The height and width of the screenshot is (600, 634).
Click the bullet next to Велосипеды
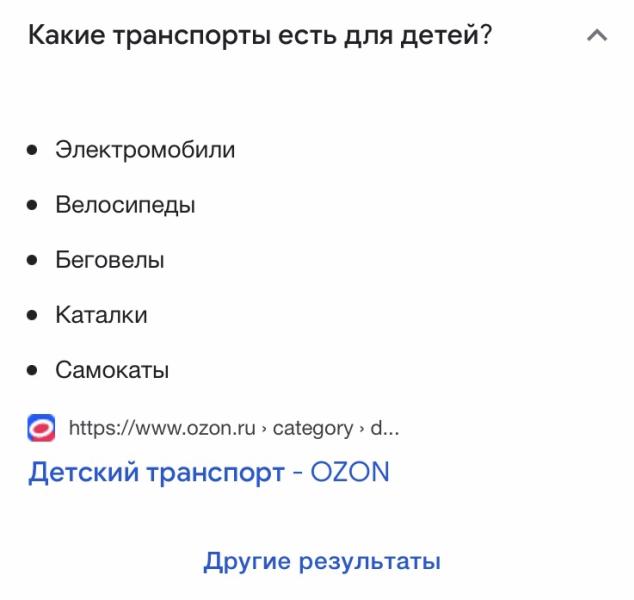click(x=32, y=205)
